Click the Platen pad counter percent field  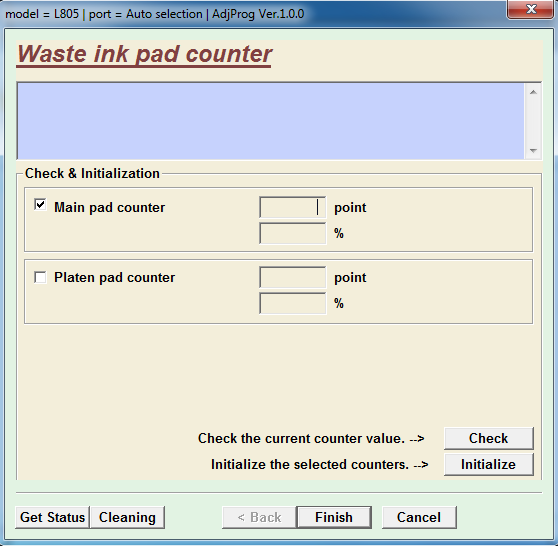tap(293, 303)
